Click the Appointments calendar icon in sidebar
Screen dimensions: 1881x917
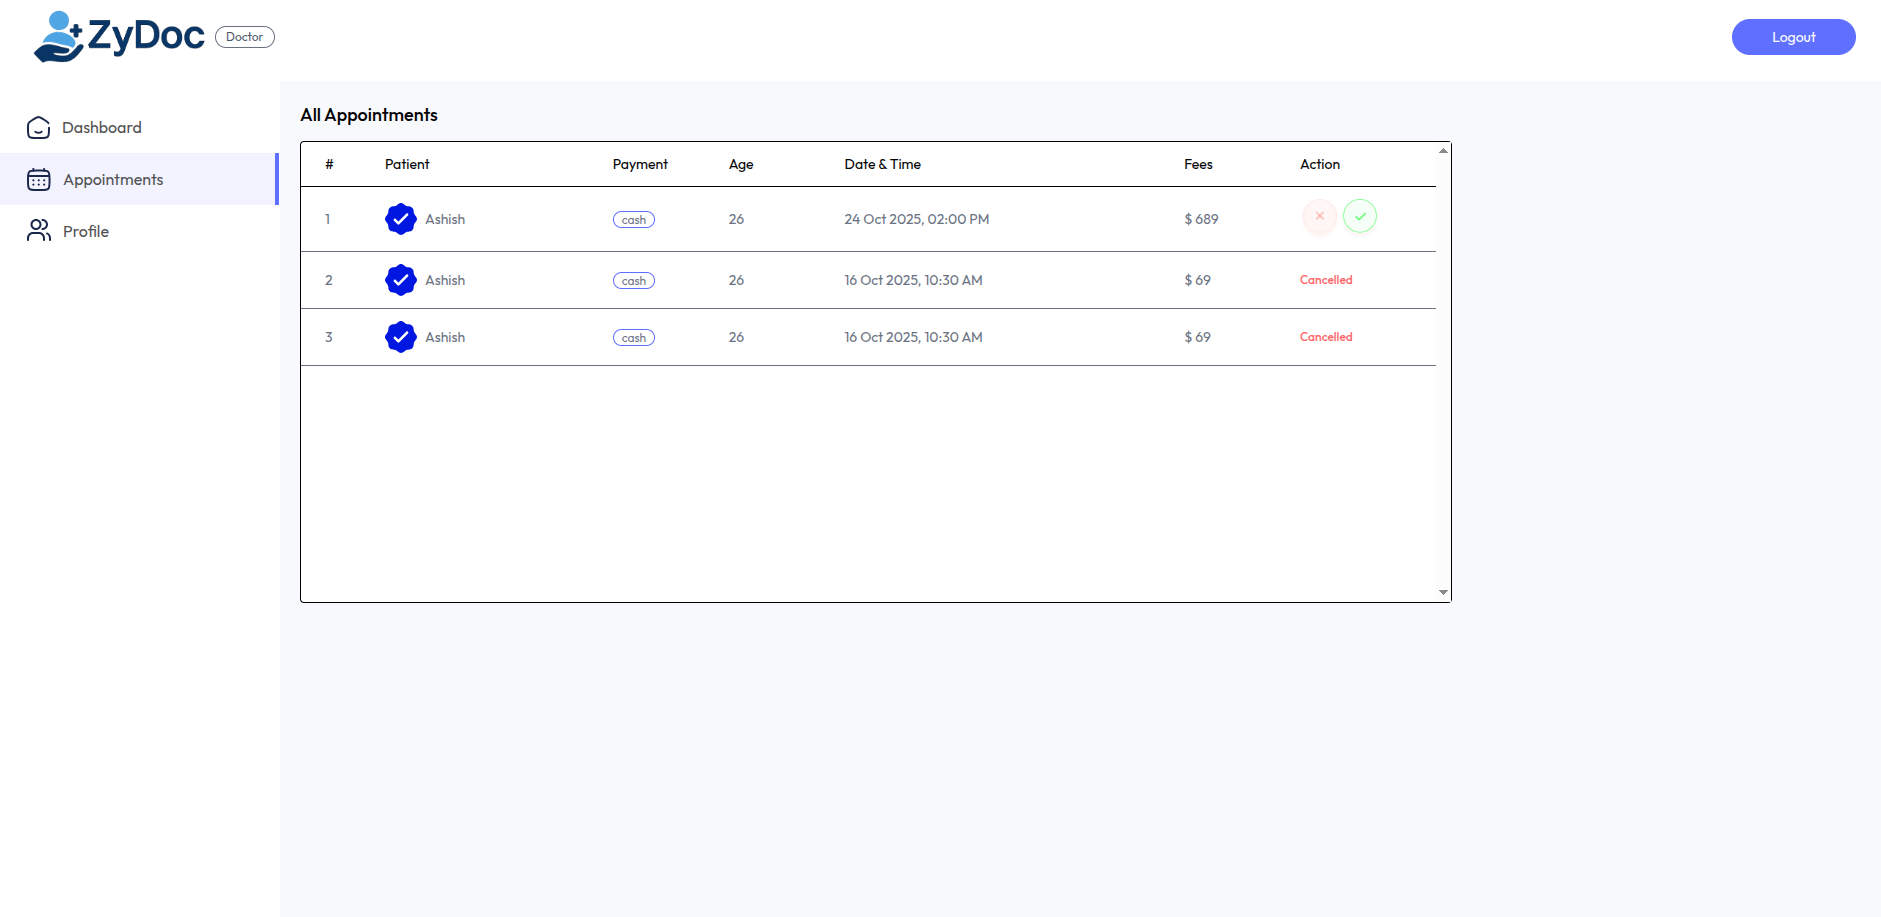(x=39, y=180)
